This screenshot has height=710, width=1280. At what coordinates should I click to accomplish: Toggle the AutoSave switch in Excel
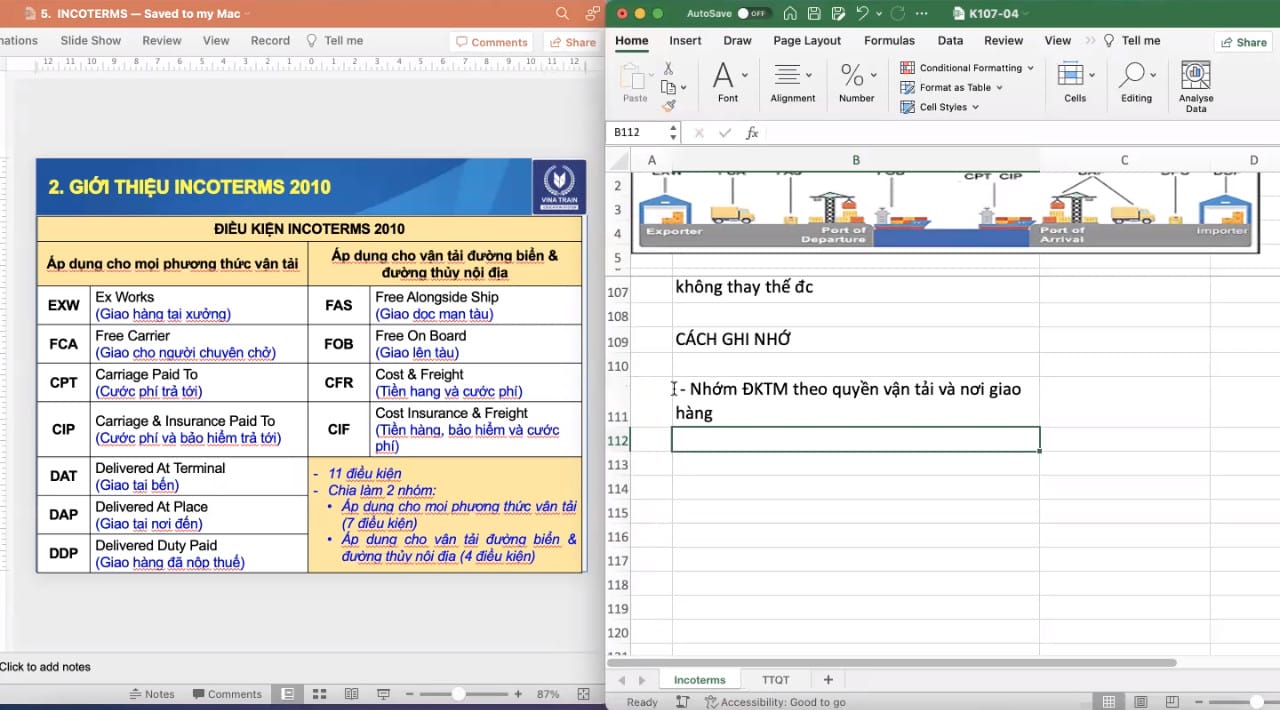[x=752, y=14]
